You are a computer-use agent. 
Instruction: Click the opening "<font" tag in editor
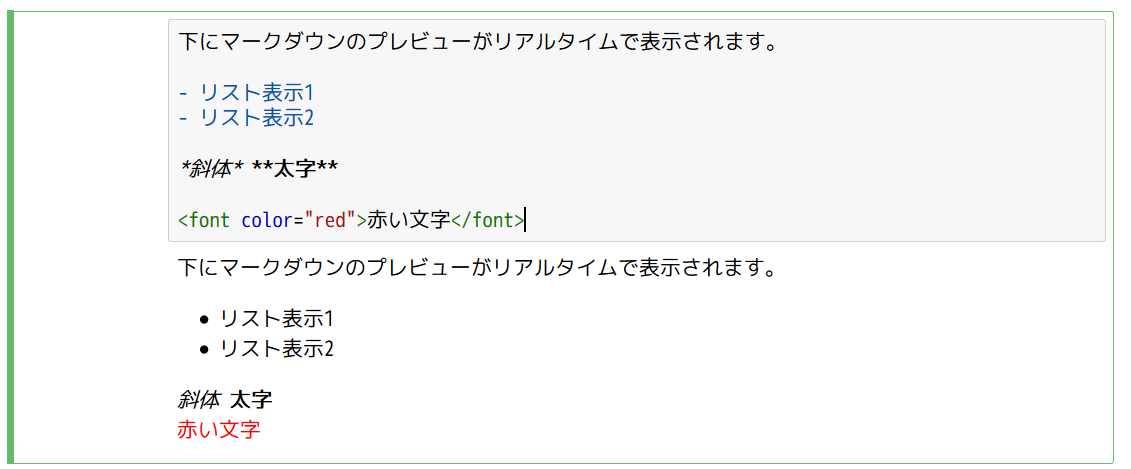coord(205,220)
